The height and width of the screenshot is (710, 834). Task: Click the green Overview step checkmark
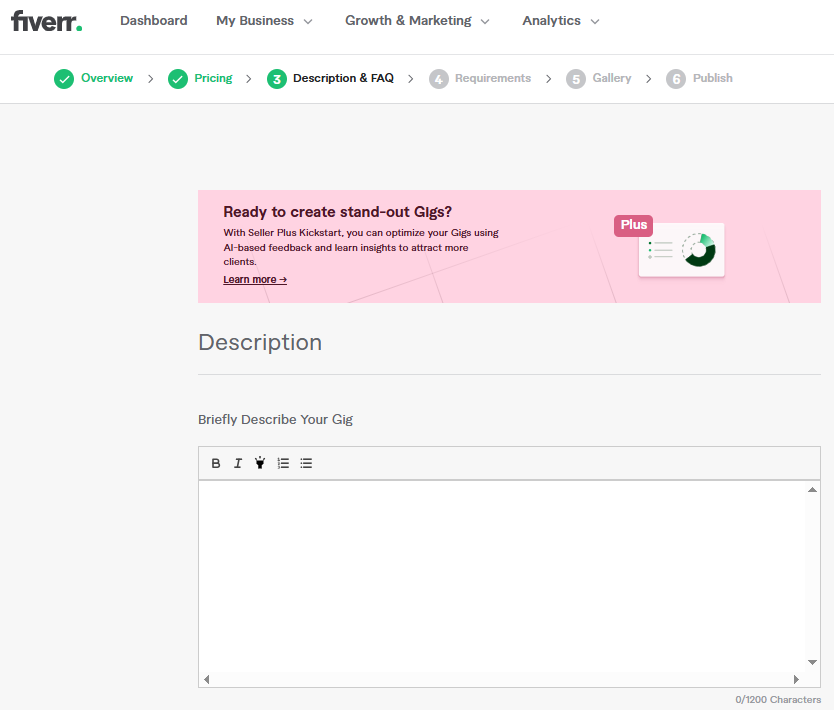click(x=64, y=79)
